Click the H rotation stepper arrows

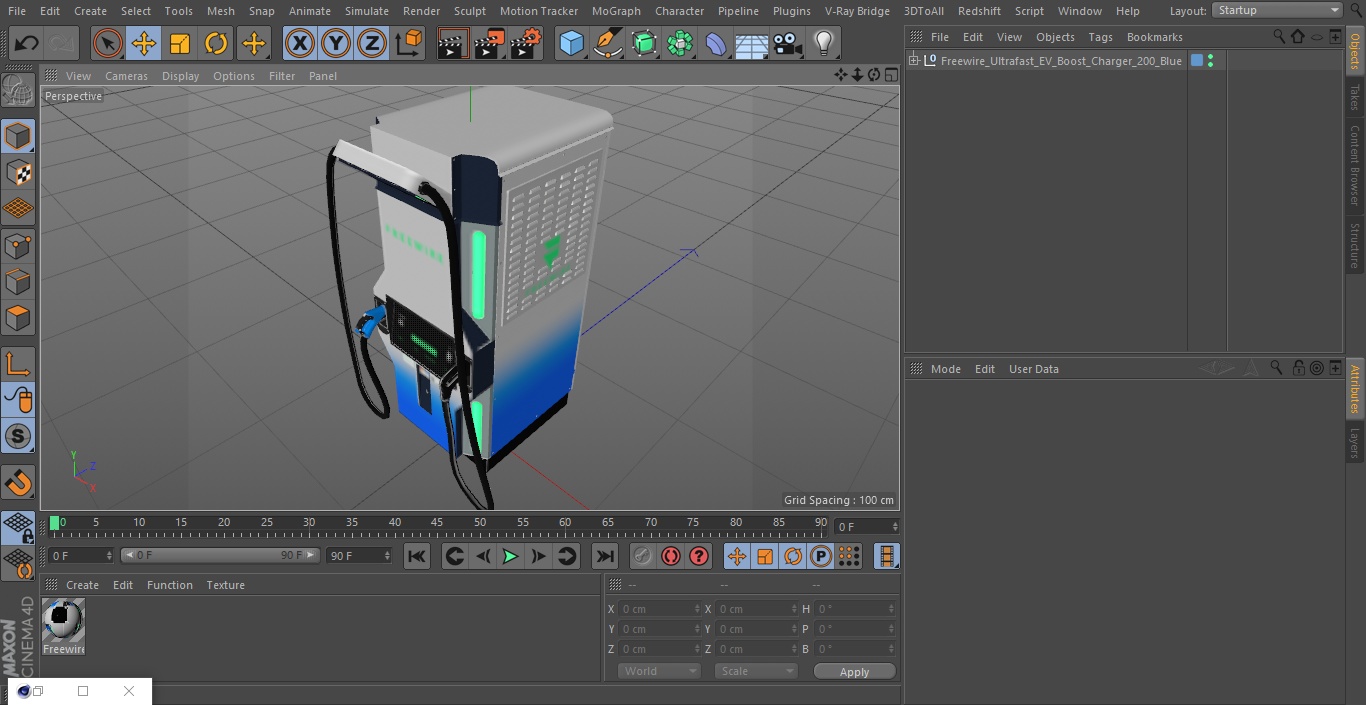[893, 609]
